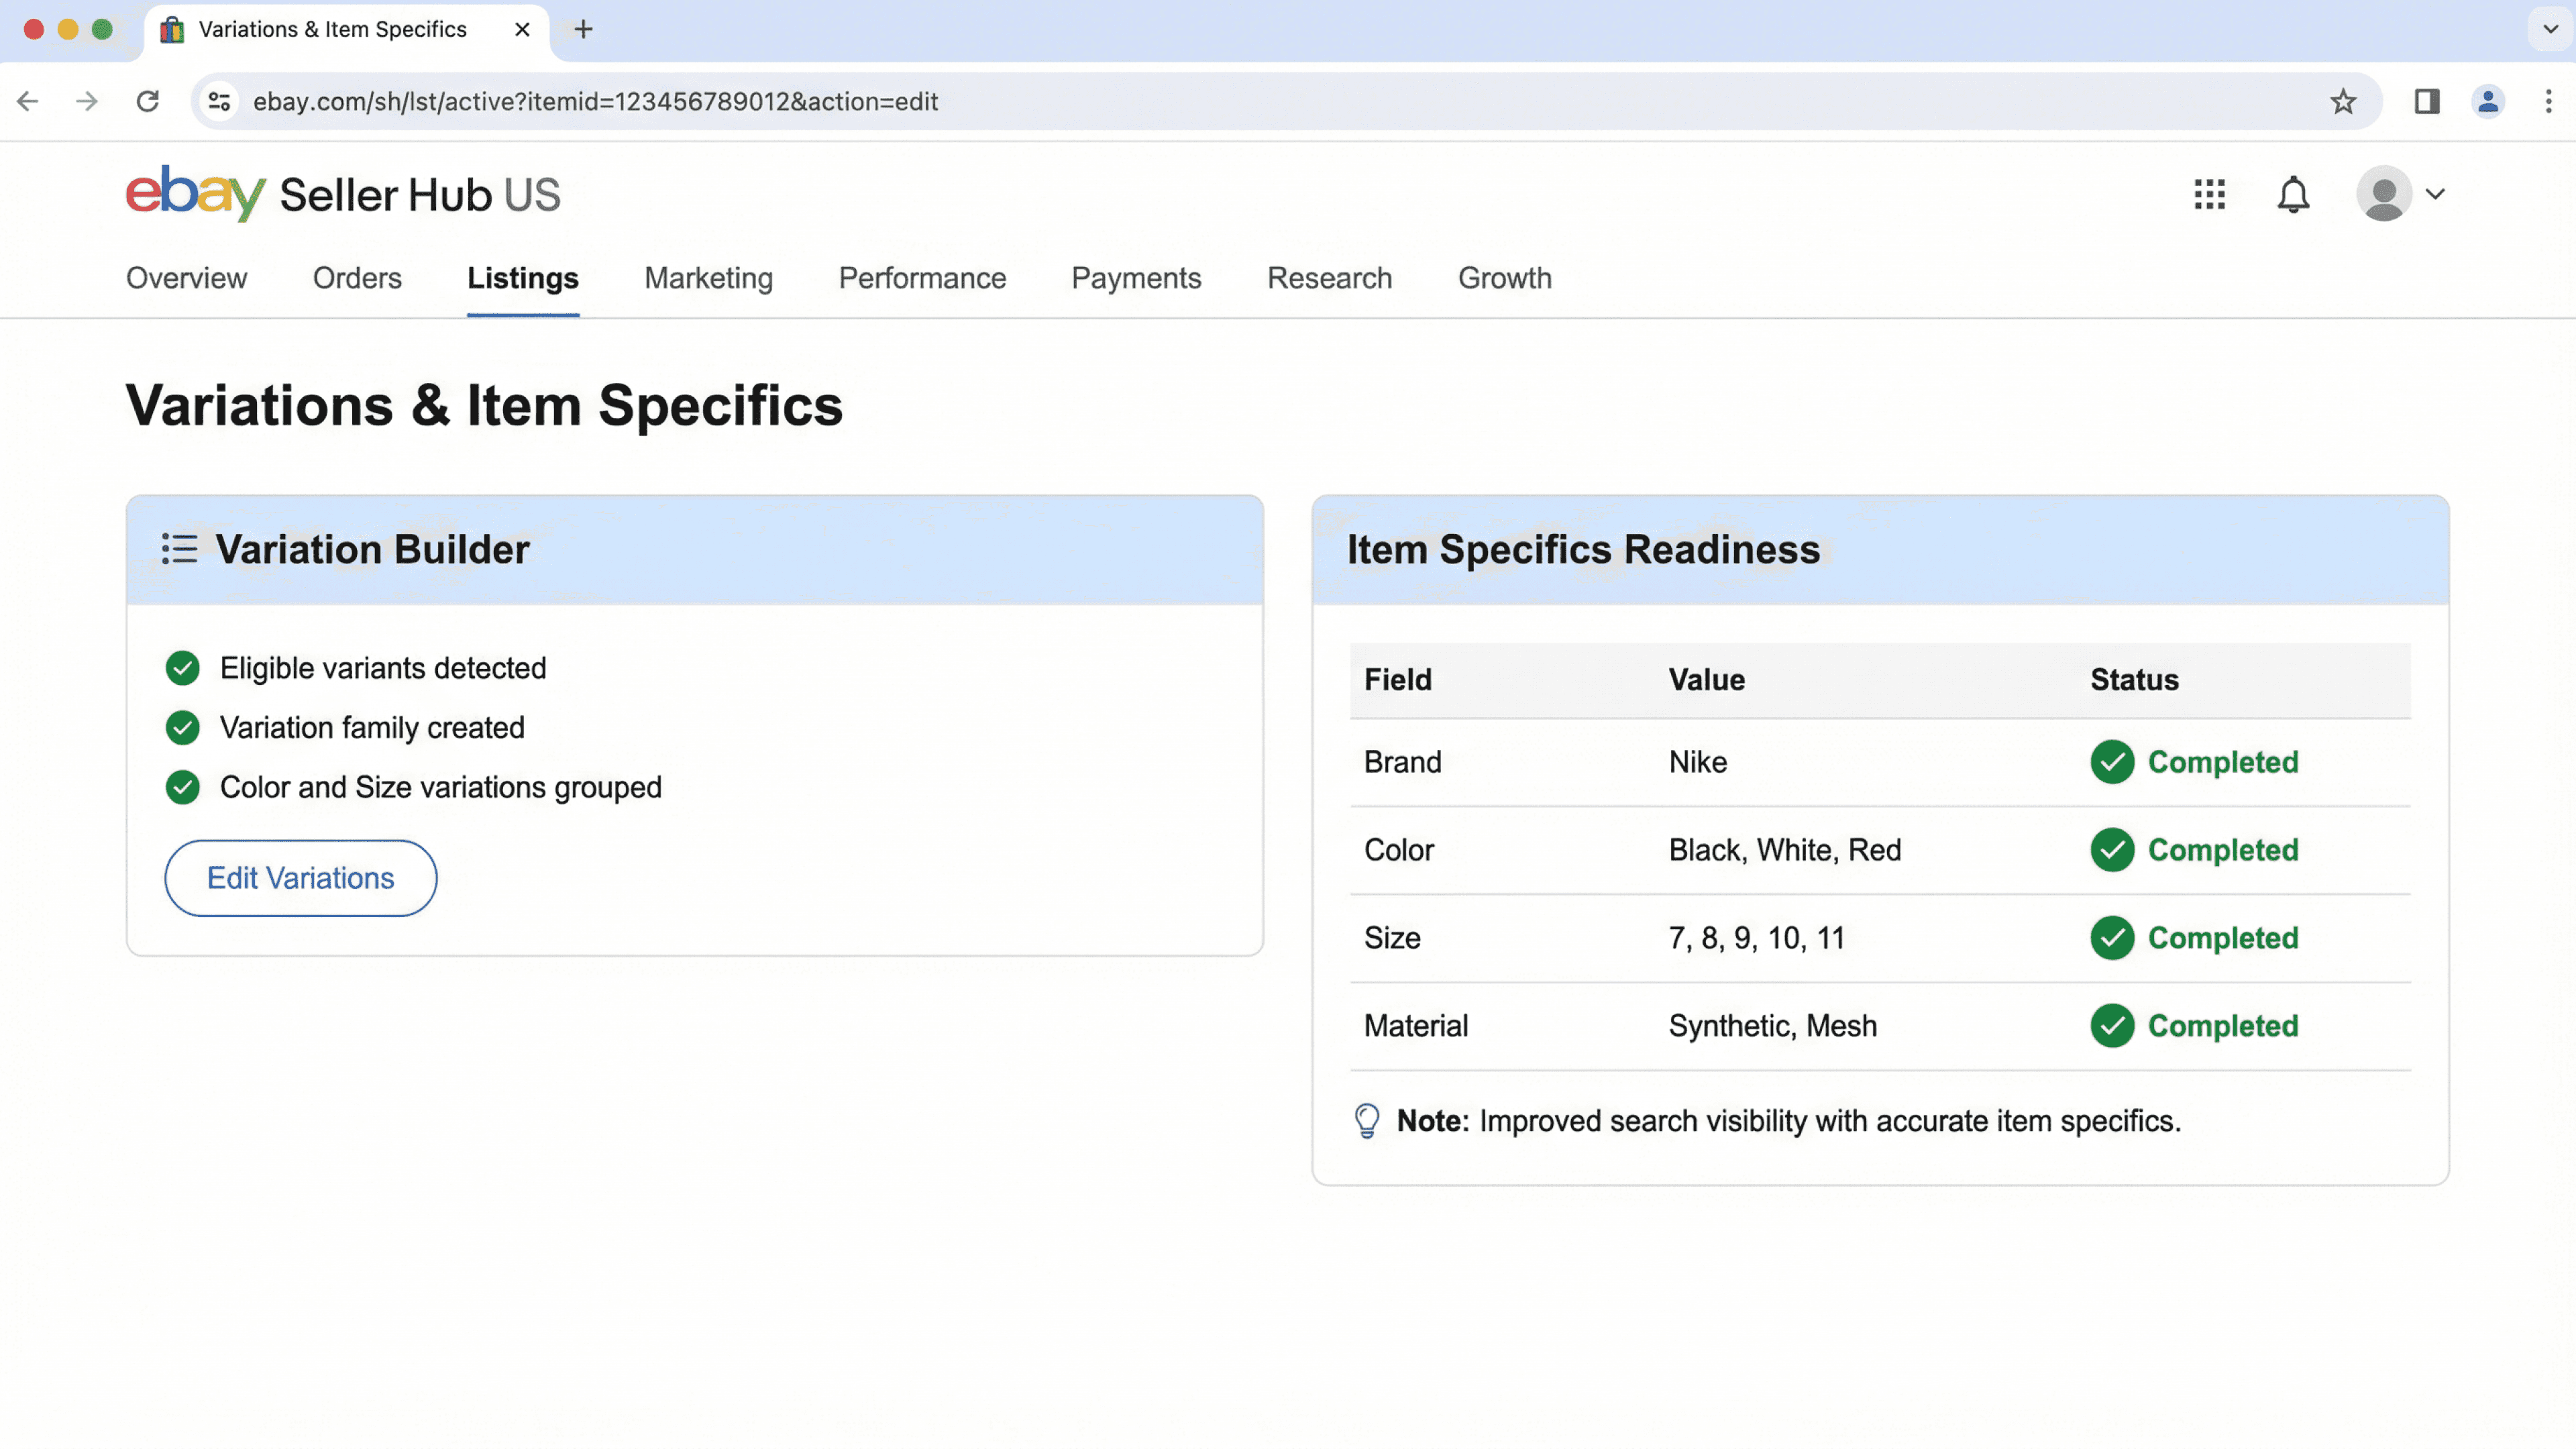Click the eBay logo

point(195,193)
